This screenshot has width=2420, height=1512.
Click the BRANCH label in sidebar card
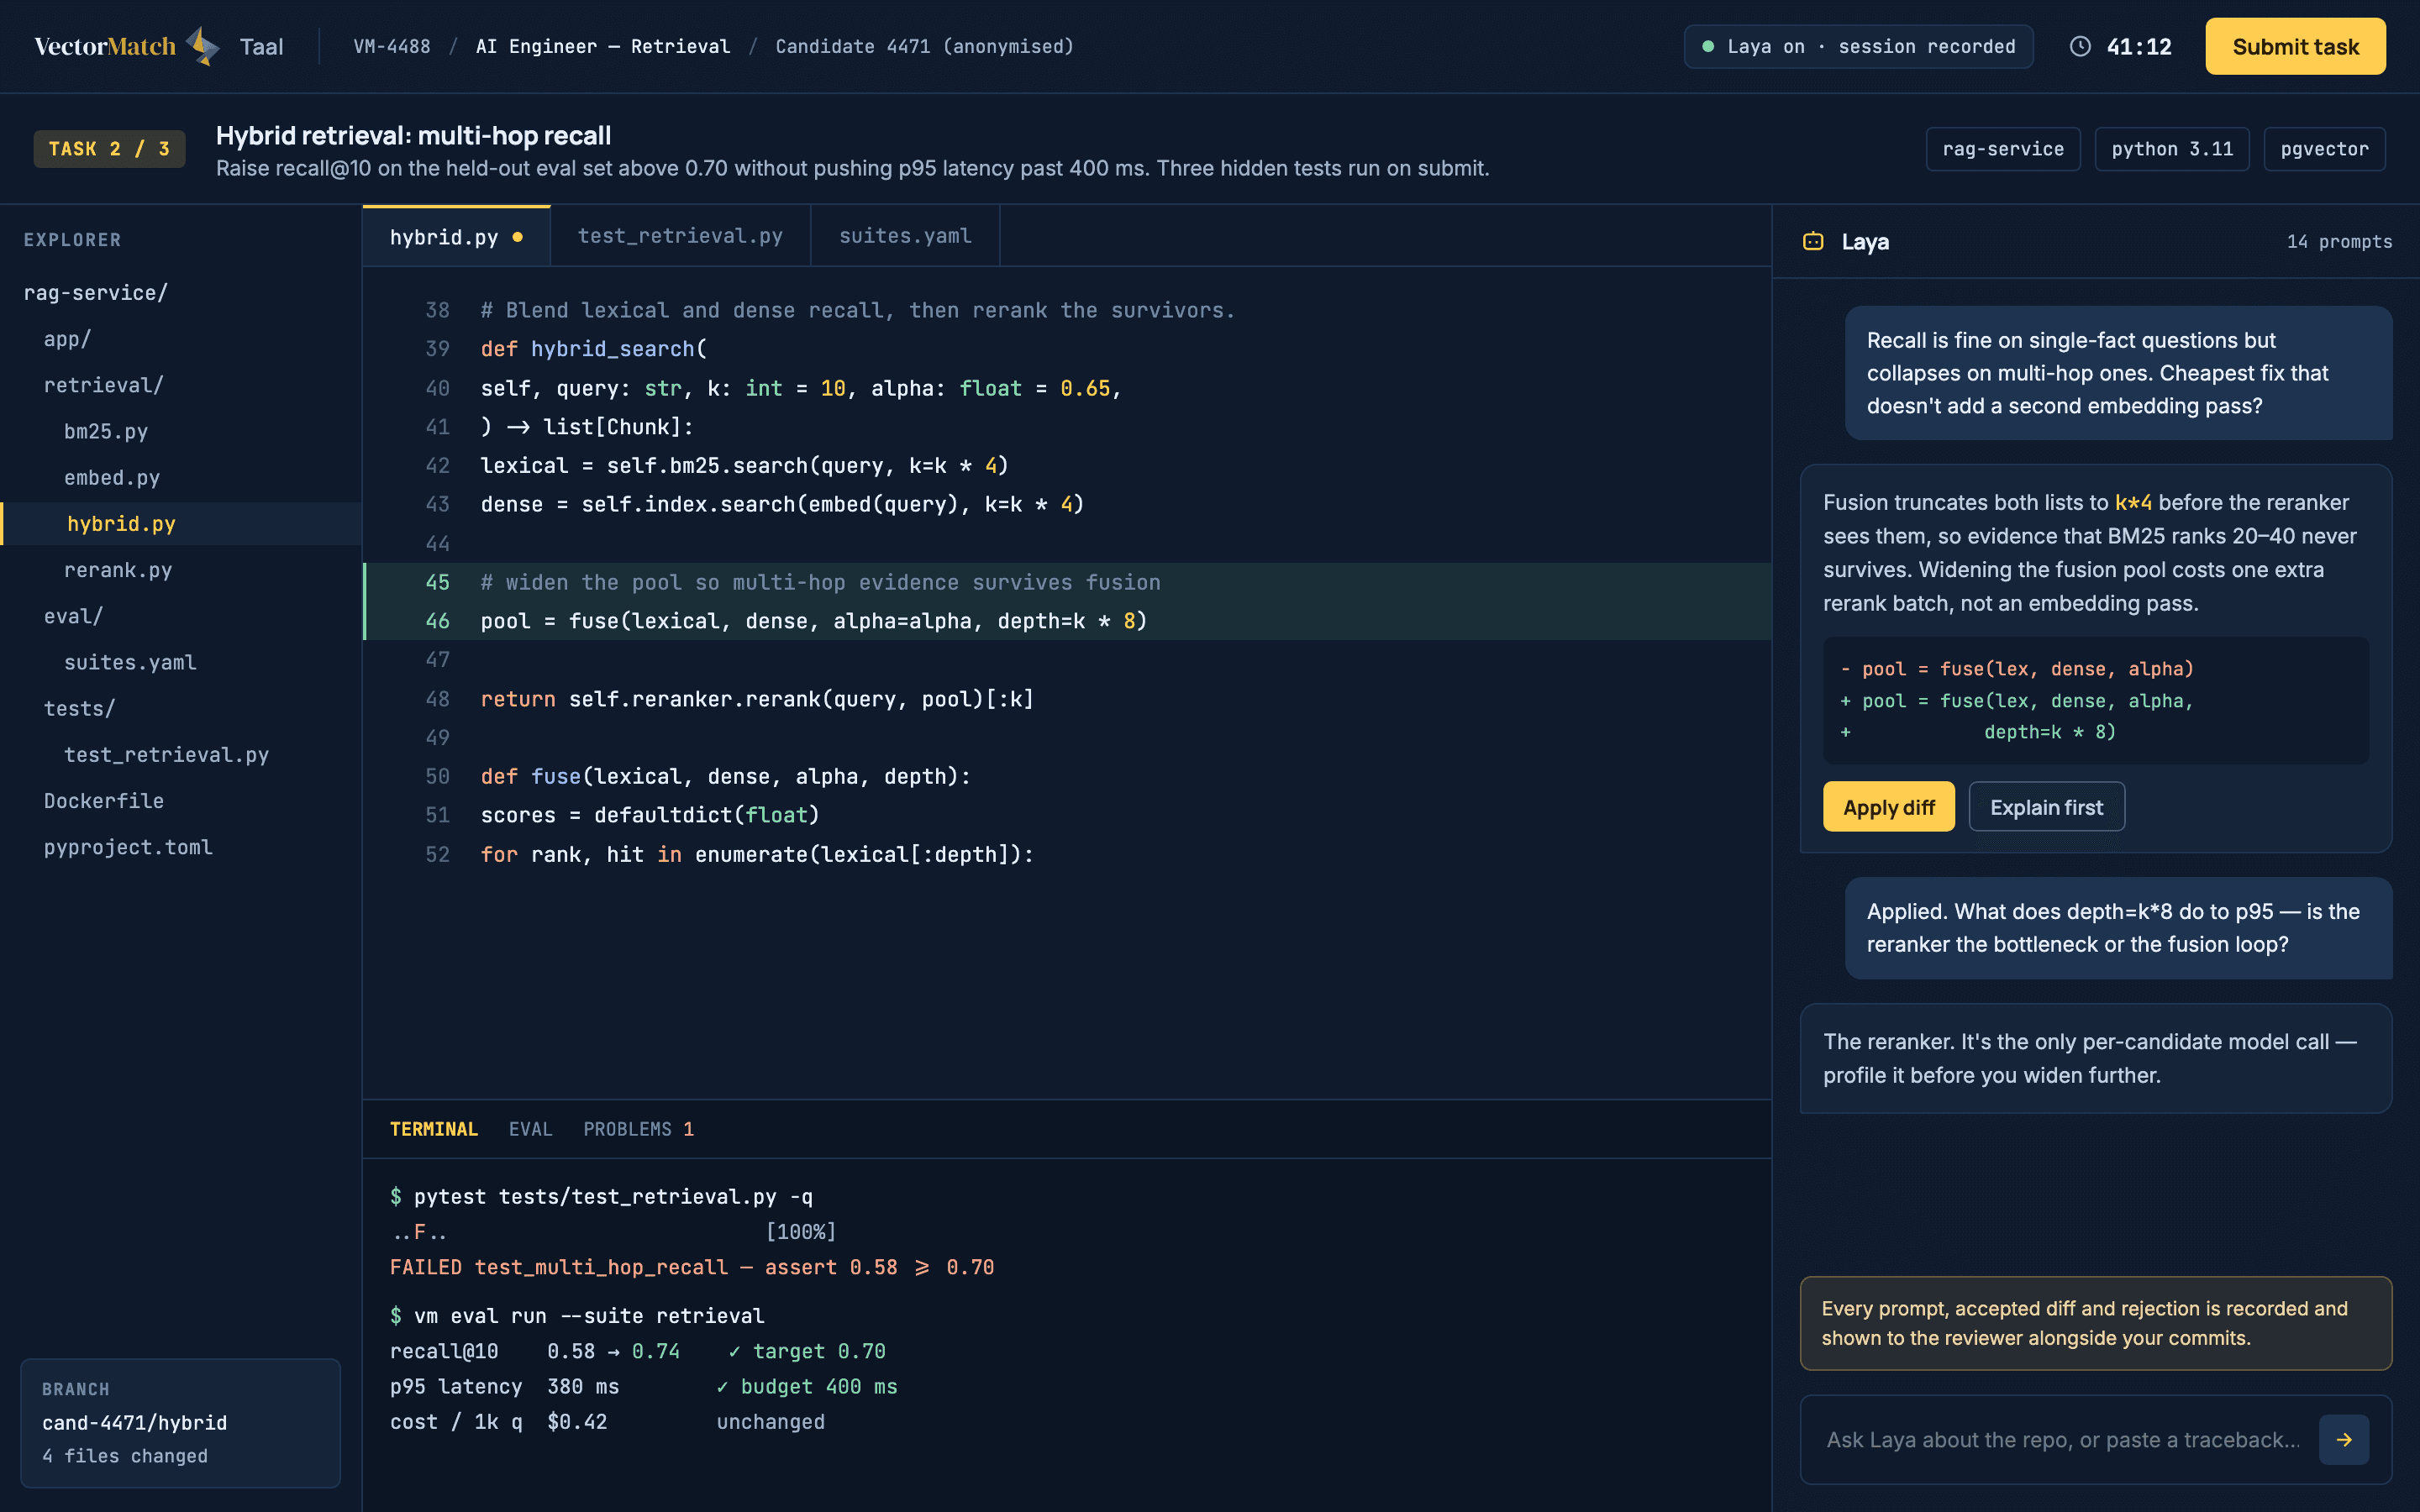pyautogui.click(x=75, y=1389)
